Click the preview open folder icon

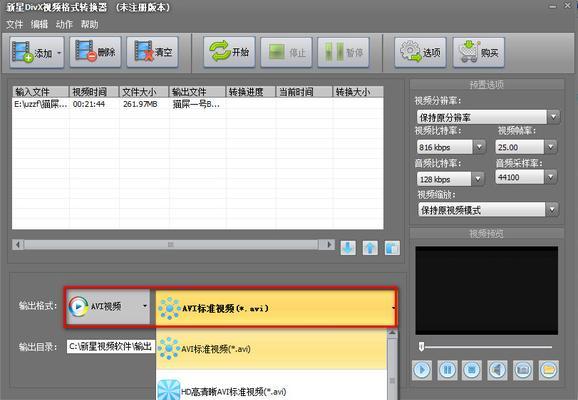pyautogui.click(x=549, y=370)
